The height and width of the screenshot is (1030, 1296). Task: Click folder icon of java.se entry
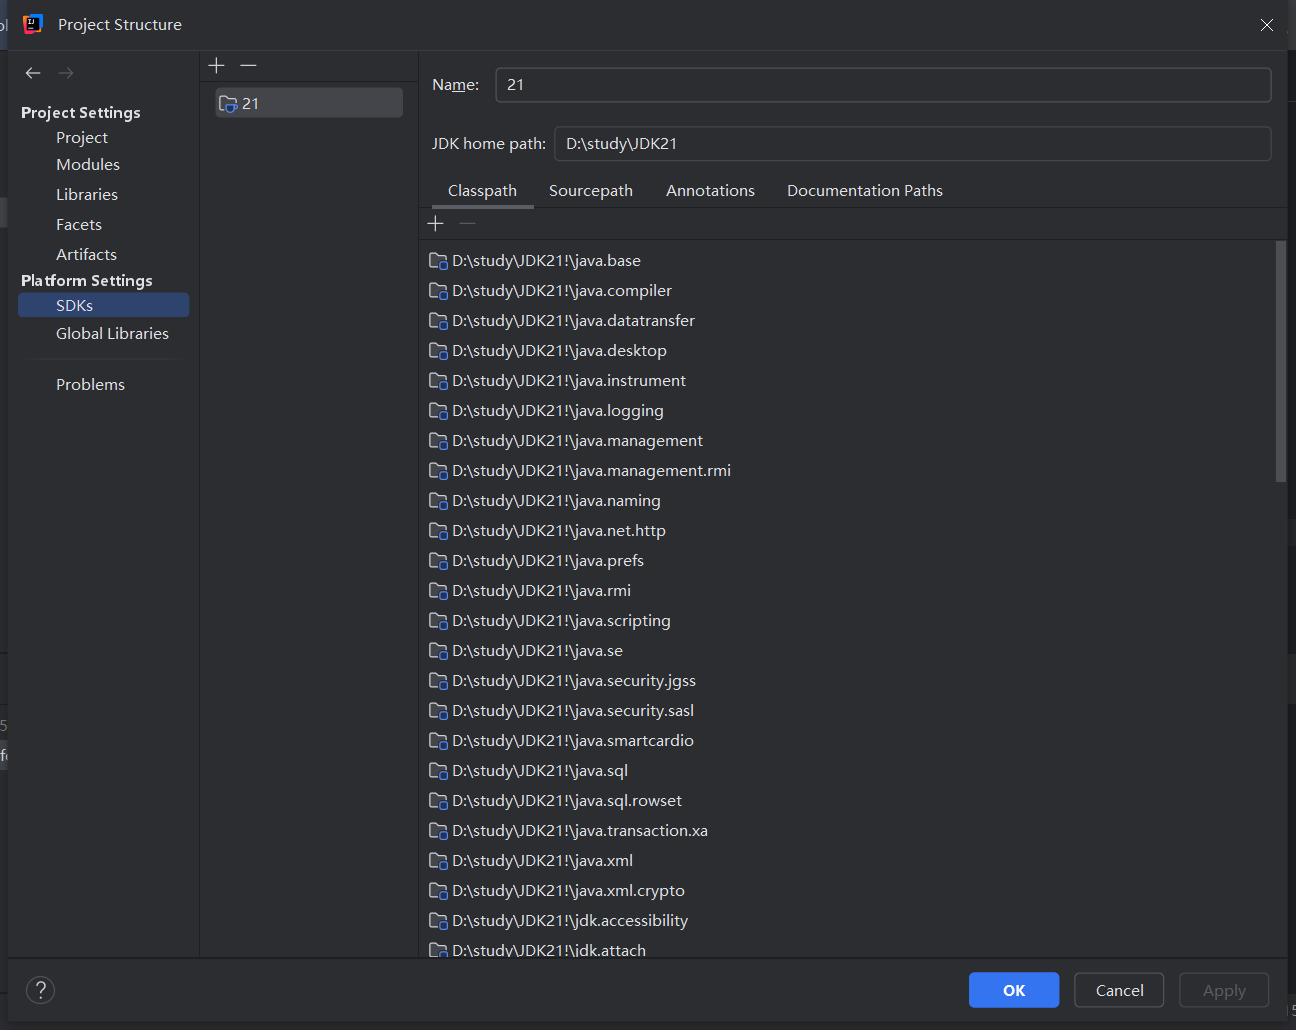tap(438, 651)
